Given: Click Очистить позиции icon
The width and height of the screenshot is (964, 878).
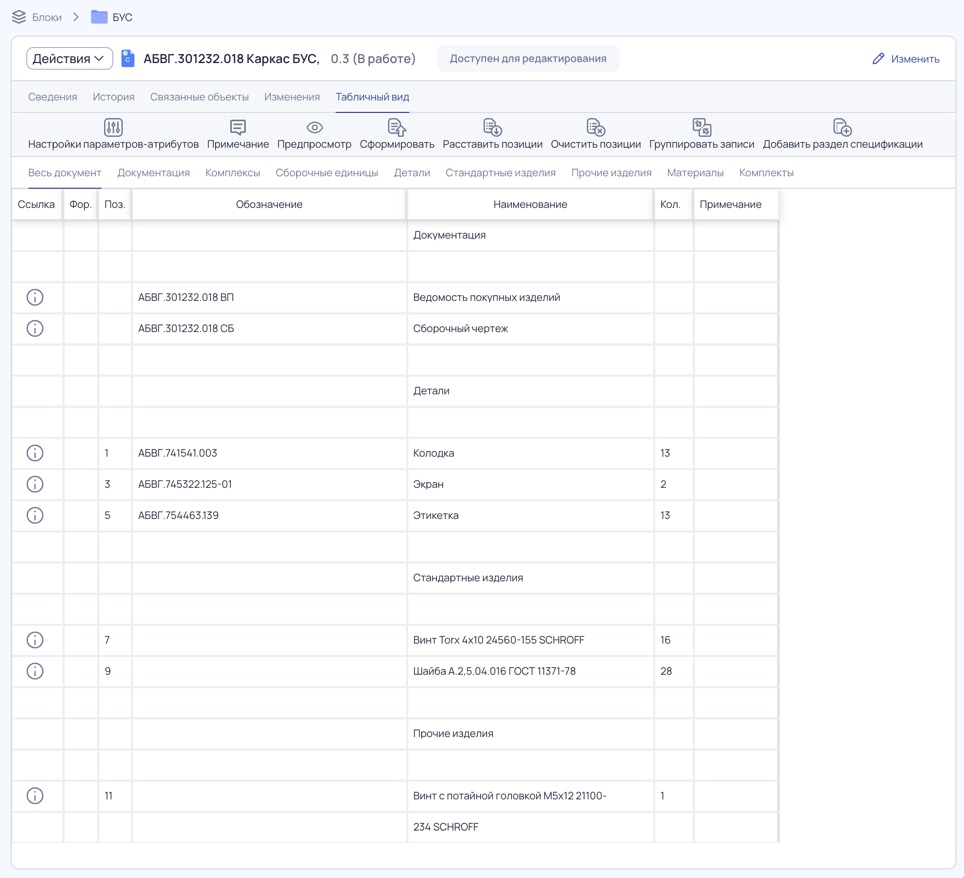Looking at the screenshot, I should coord(596,127).
